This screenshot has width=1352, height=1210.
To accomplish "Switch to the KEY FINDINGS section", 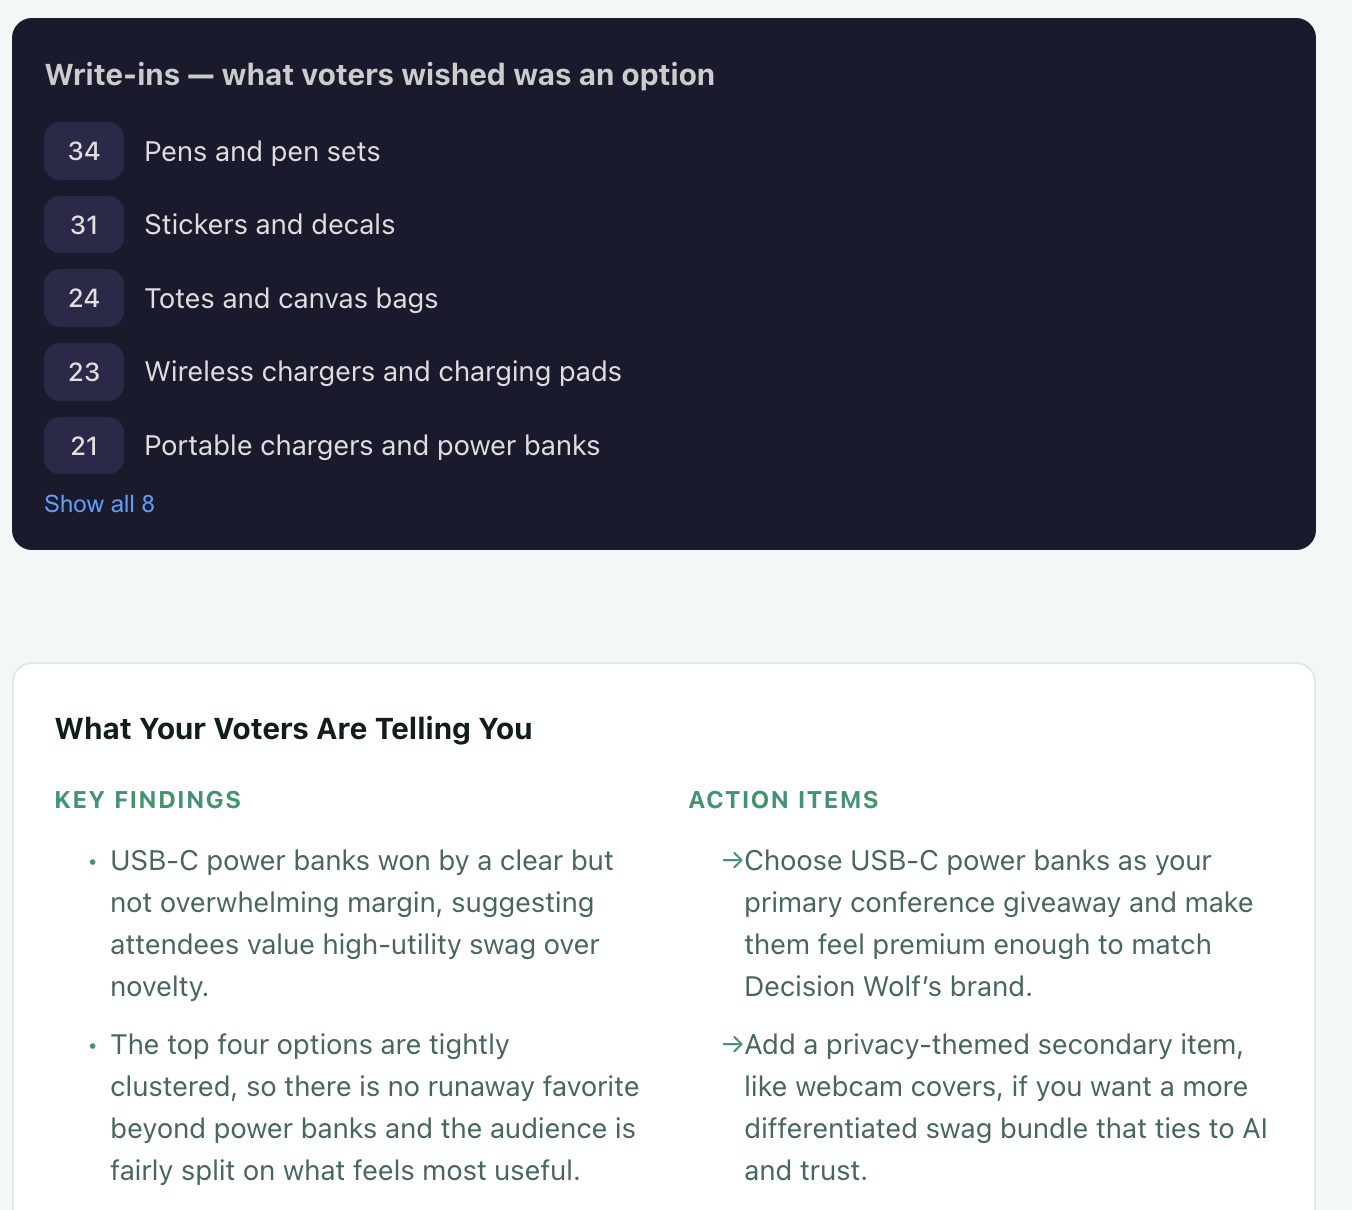I will click(x=147, y=799).
